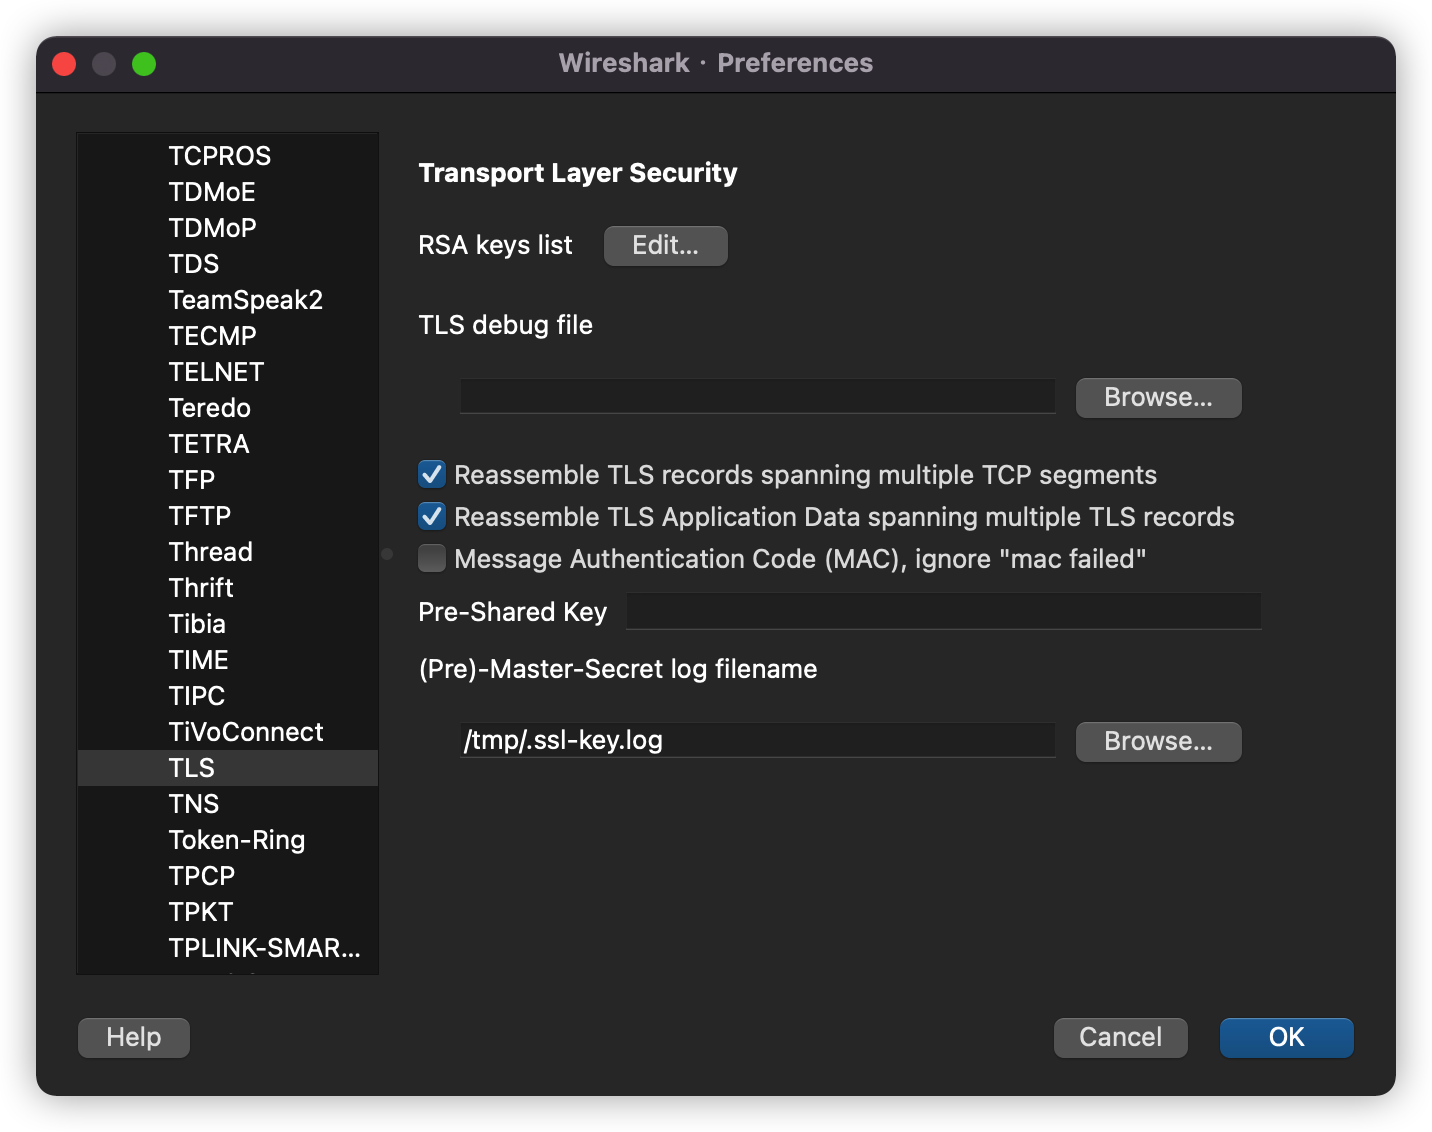This screenshot has height=1132, width=1432.
Task: Cancel the Preferences dialog
Action: 1120,1038
